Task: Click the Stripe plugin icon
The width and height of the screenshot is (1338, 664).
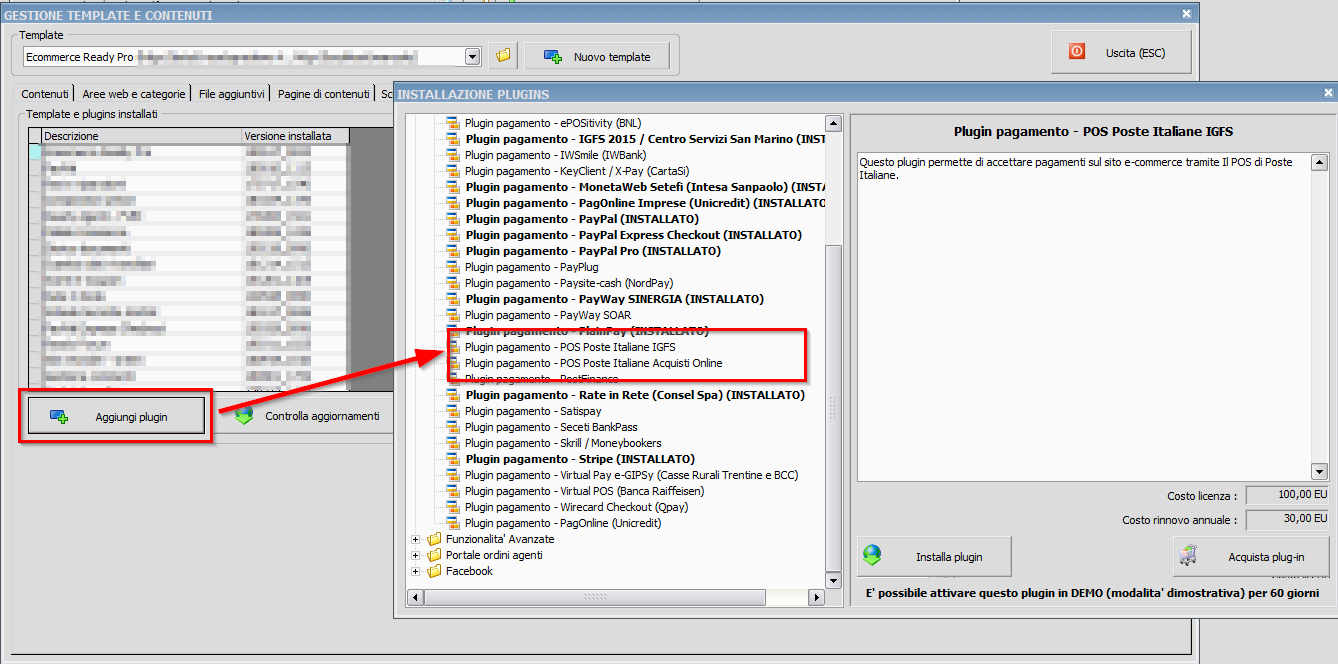Action: pyautogui.click(x=453, y=459)
